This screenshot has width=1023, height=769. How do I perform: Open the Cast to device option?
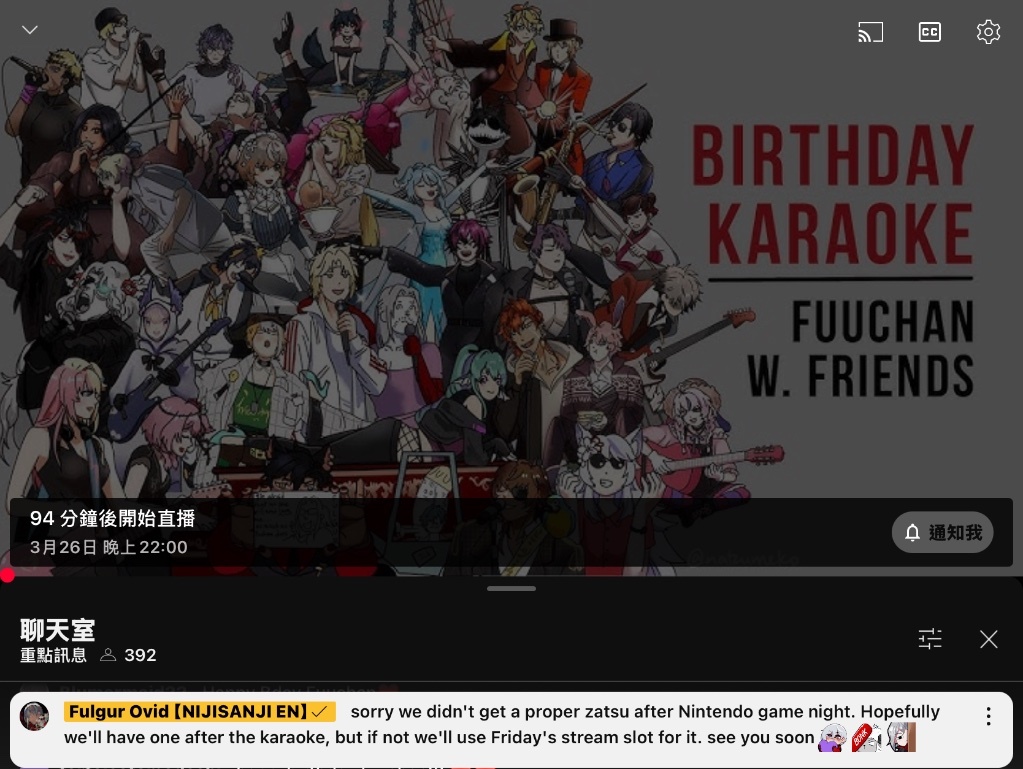[x=870, y=32]
